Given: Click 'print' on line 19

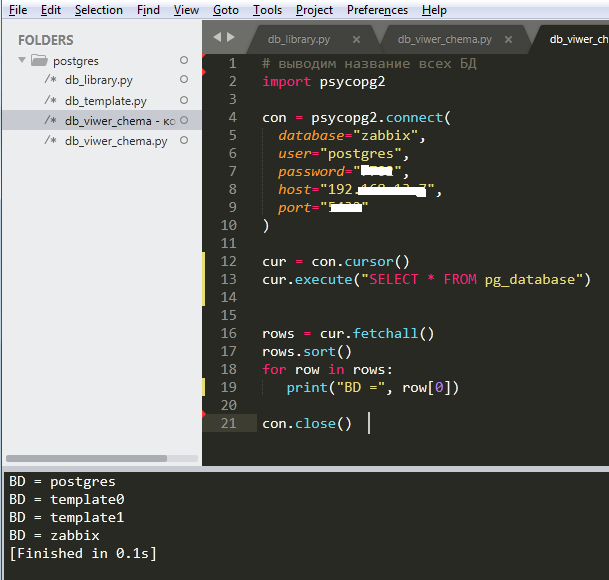Looking at the screenshot, I should point(307,388).
